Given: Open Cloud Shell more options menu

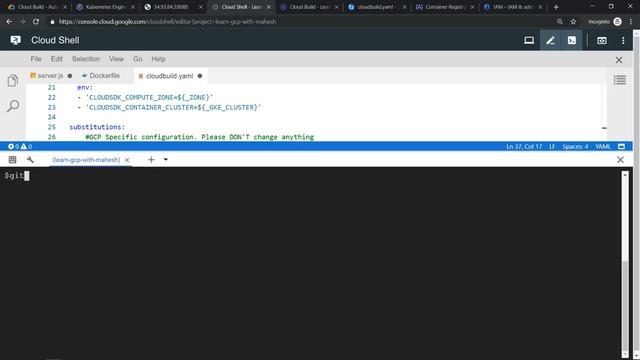Looking at the screenshot, I should [x=623, y=40].
